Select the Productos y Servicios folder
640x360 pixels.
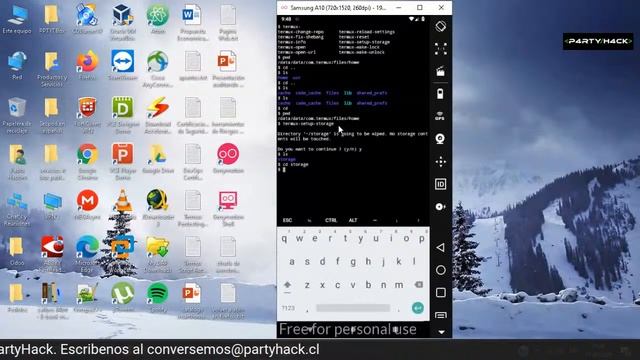tap(52, 69)
